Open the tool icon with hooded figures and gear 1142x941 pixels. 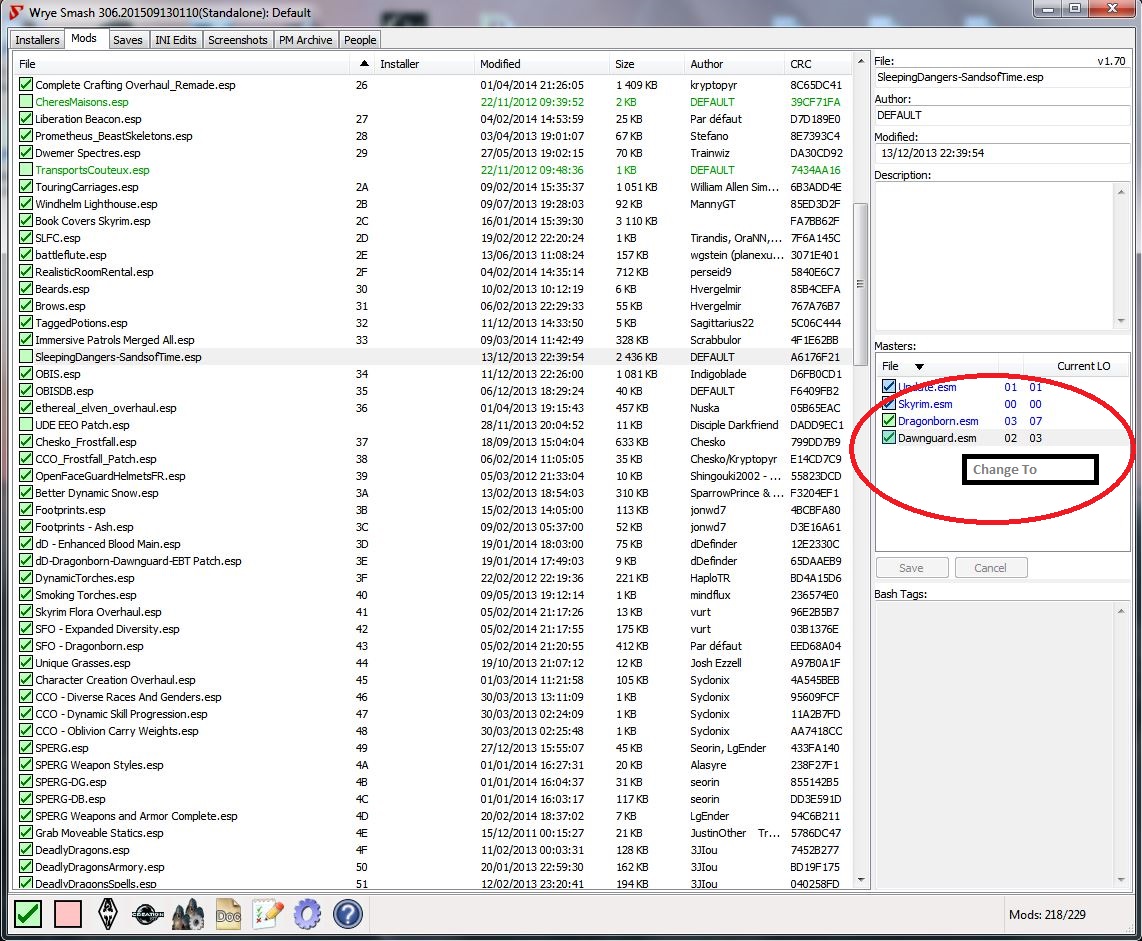click(x=188, y=914)
